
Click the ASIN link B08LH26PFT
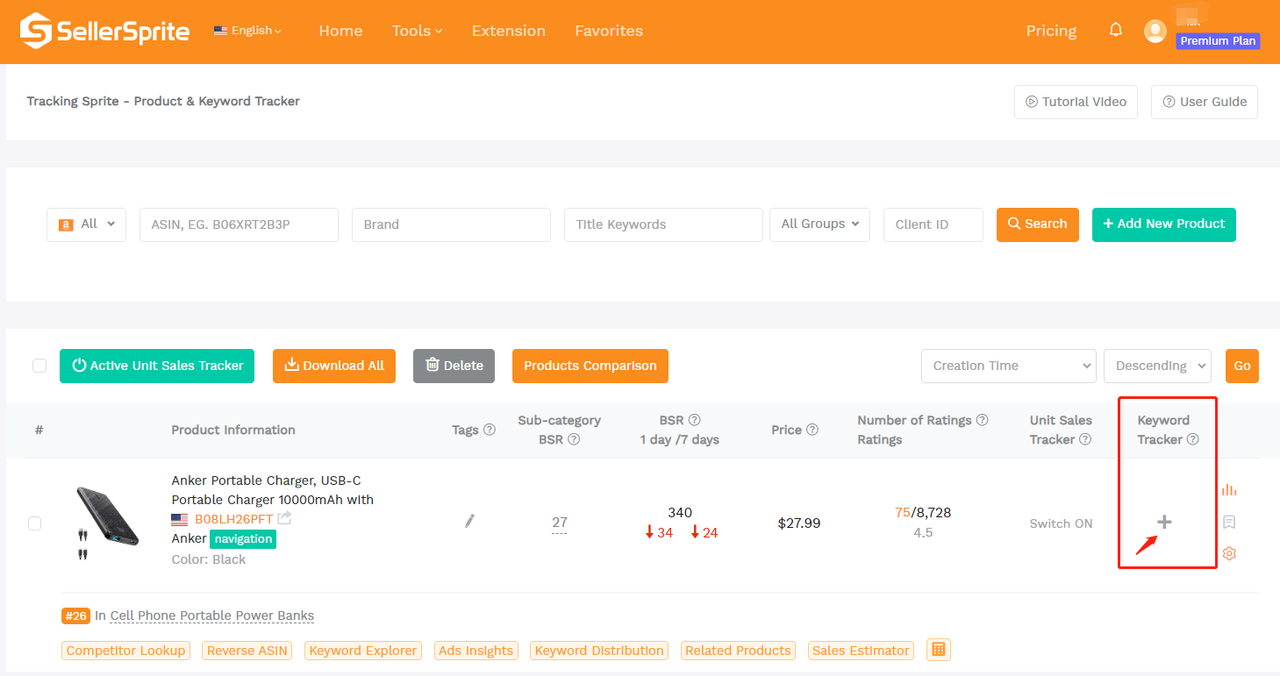pos(234,520)
